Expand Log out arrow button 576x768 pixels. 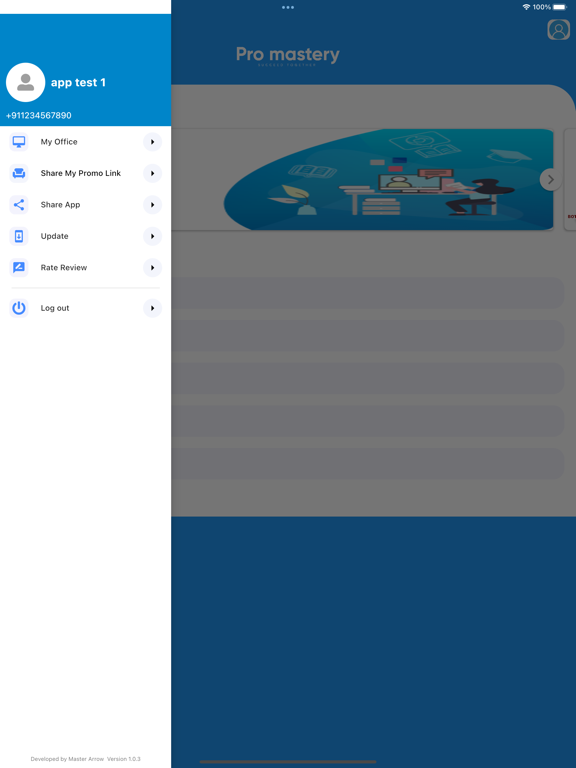[152, 308]
